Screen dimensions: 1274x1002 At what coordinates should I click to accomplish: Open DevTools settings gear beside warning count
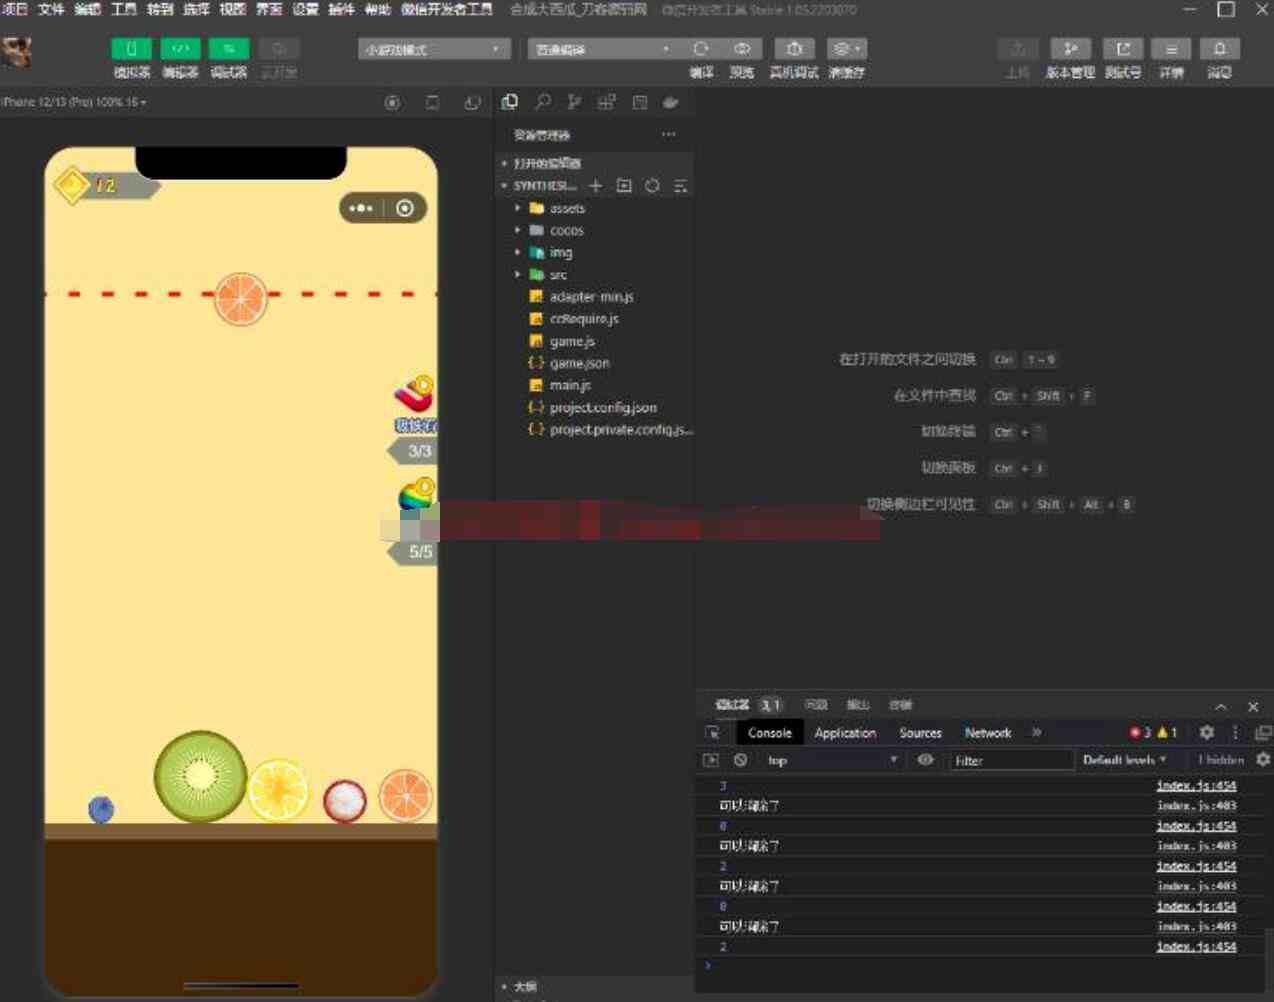point(1207,732)
